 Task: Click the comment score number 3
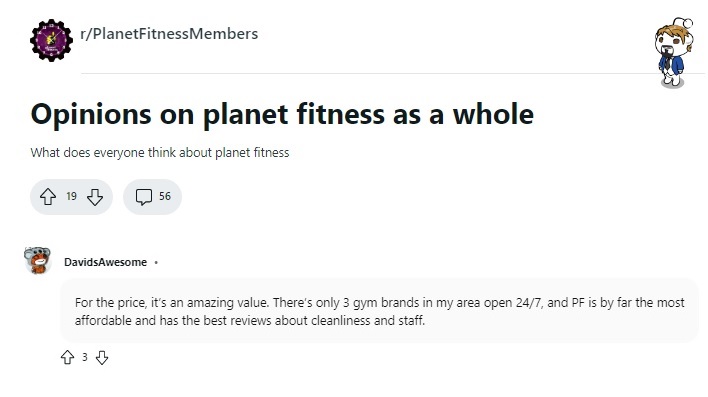84,357
